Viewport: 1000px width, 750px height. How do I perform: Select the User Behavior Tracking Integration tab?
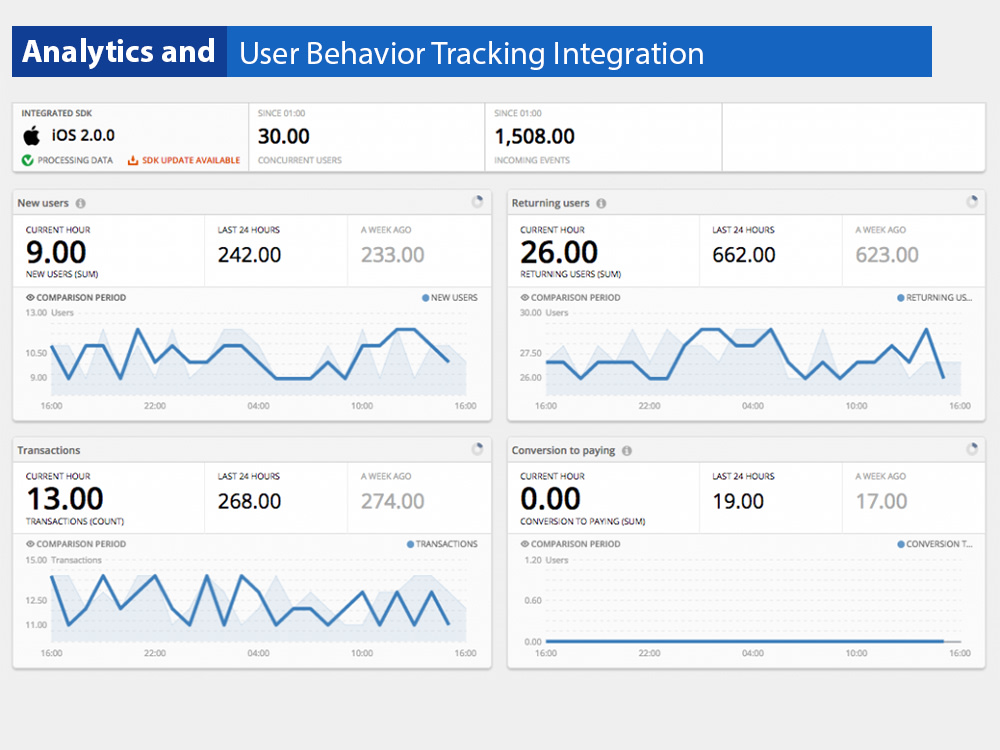(x=470, y=53)
